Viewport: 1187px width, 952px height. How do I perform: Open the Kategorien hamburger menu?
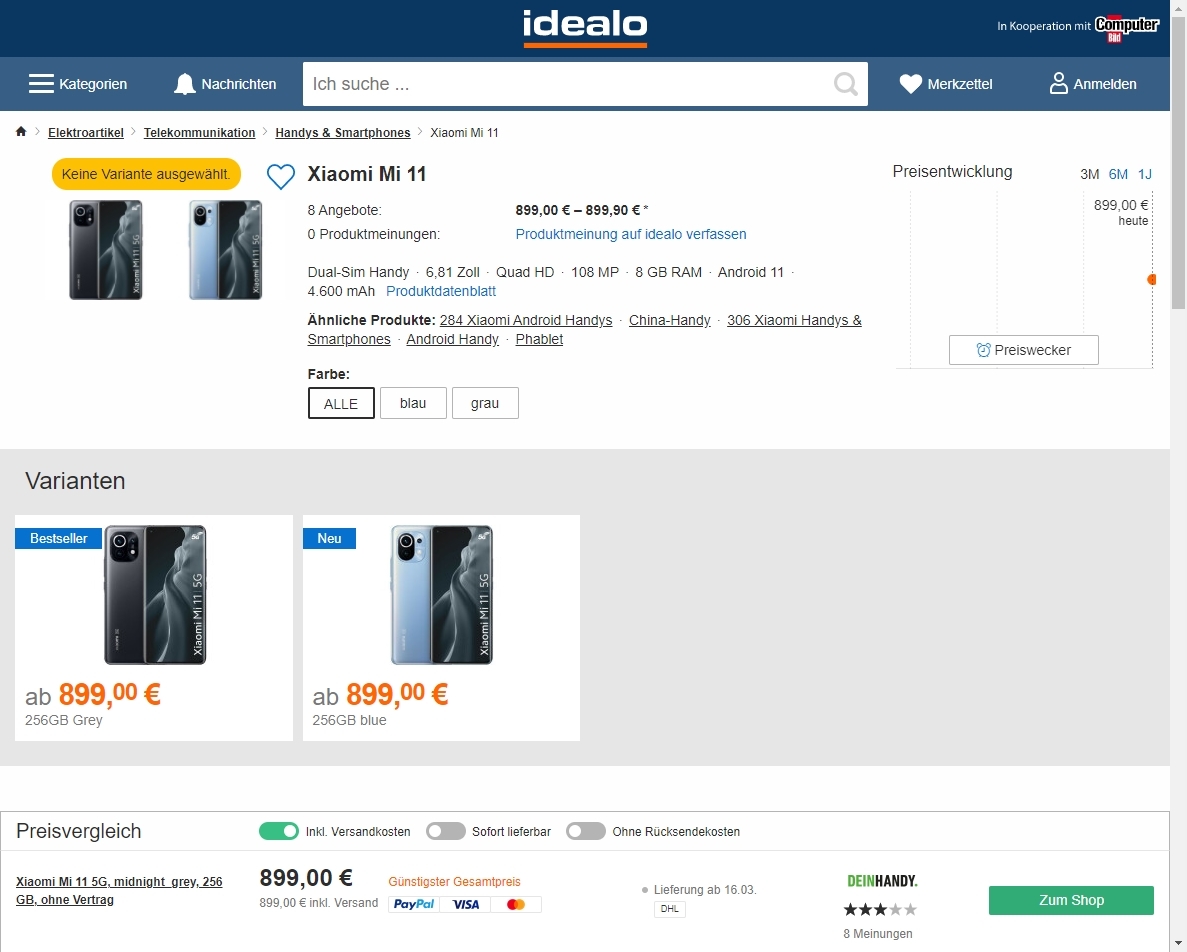[x=41, y=84]
